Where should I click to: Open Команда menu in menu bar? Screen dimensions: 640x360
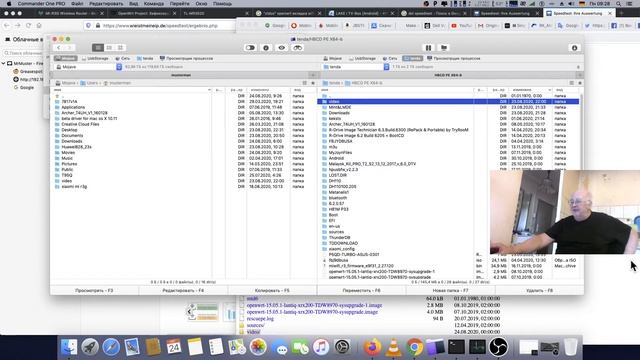[154, 4]
